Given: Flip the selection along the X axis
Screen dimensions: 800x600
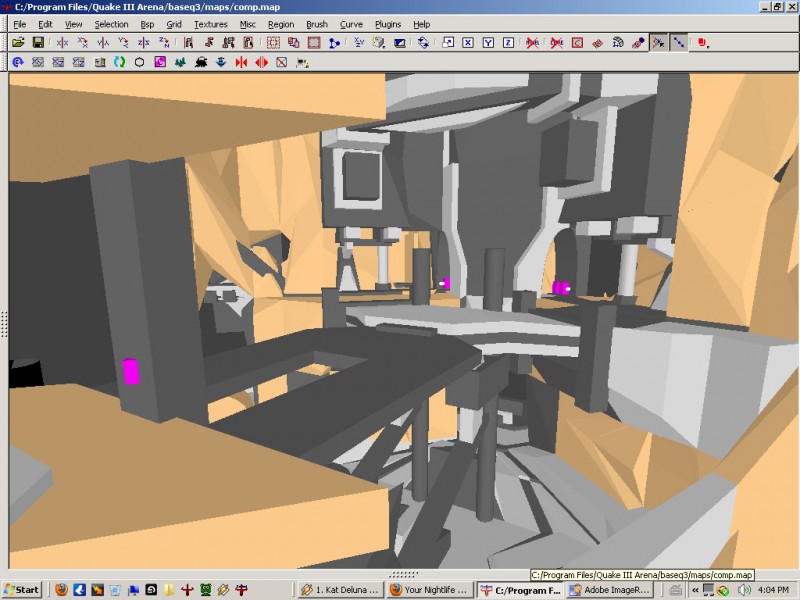Looking at the screenshot, I should click(x=62, y=43).
